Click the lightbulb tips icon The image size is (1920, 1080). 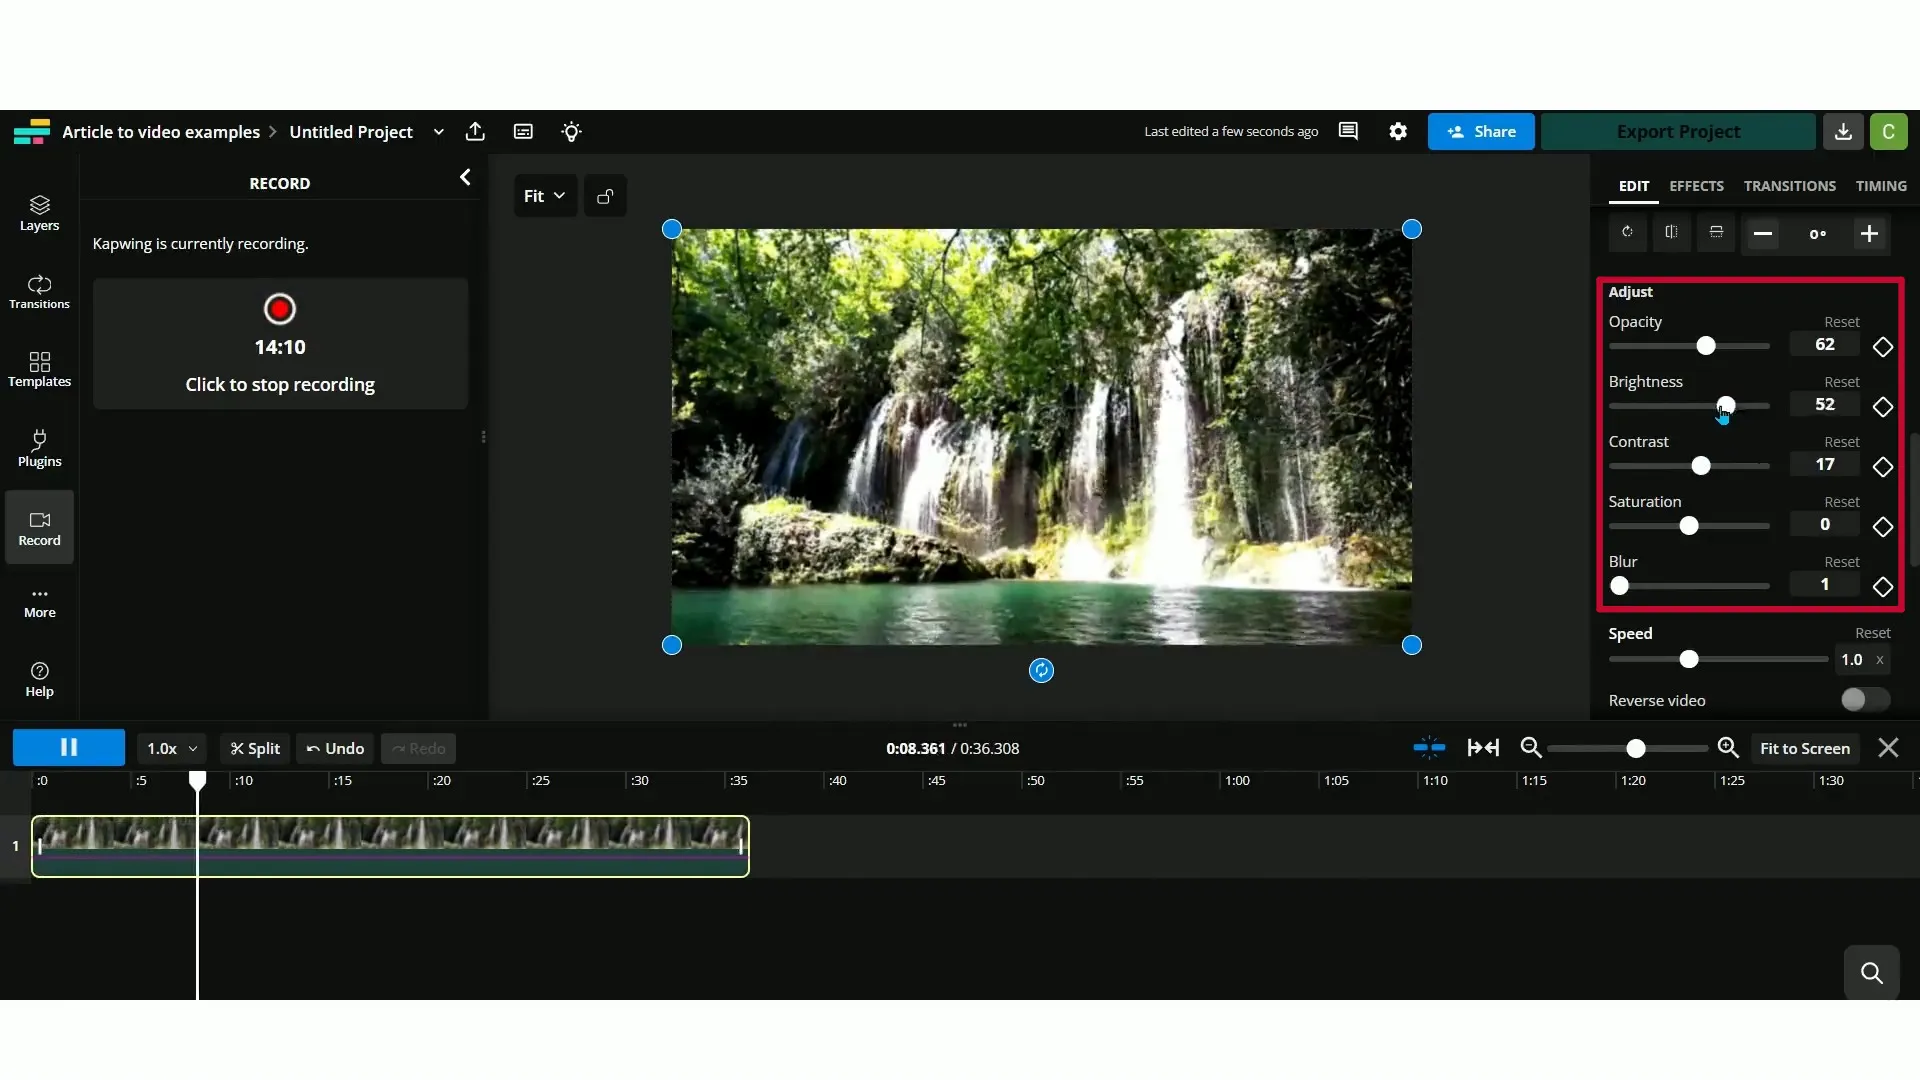coord(571,132)
